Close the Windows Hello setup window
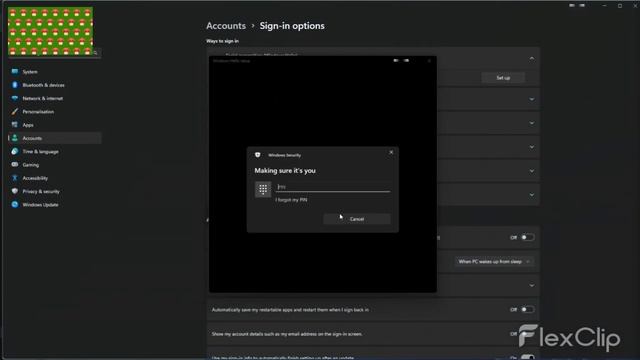The width and height of the screenshot is (640, 360). pyautogui.click(x=429, y=60)
